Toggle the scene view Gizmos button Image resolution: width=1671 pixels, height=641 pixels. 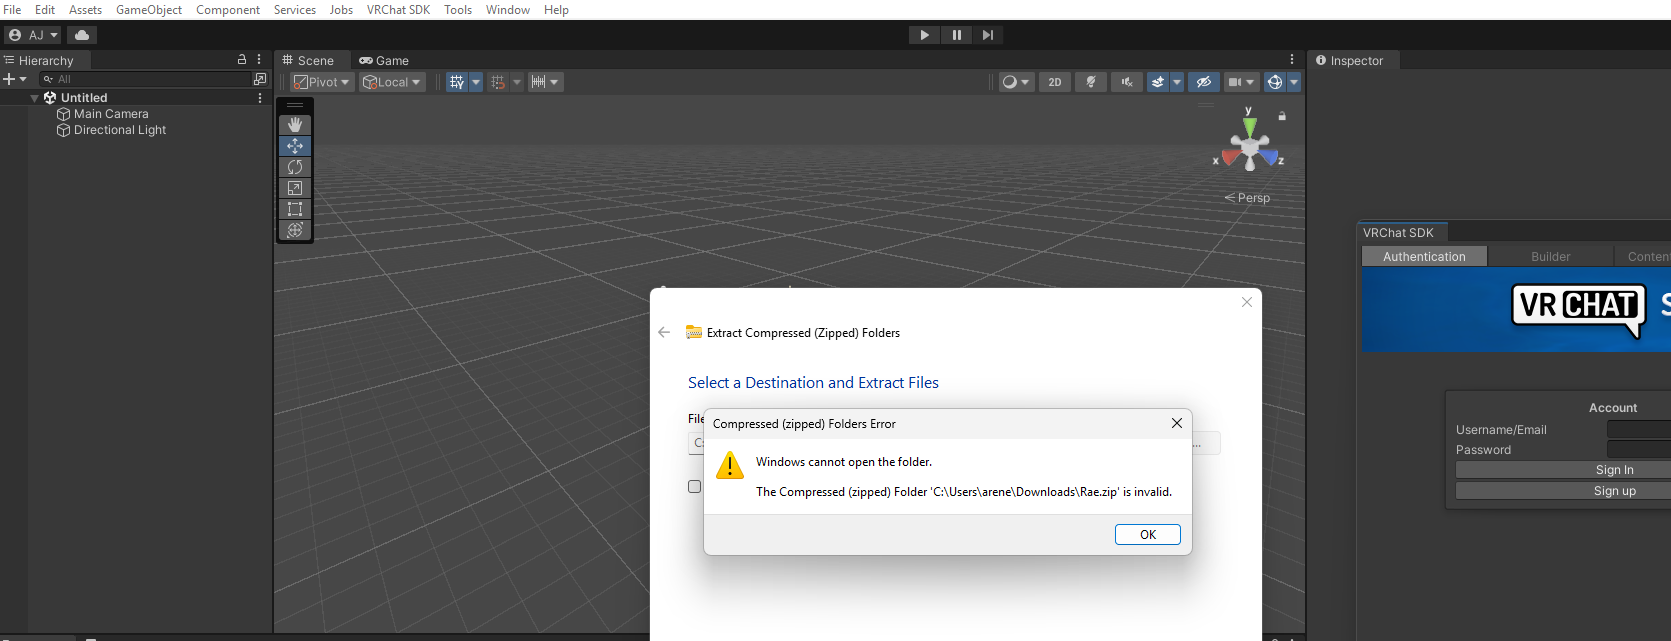tap(1275, 82)
